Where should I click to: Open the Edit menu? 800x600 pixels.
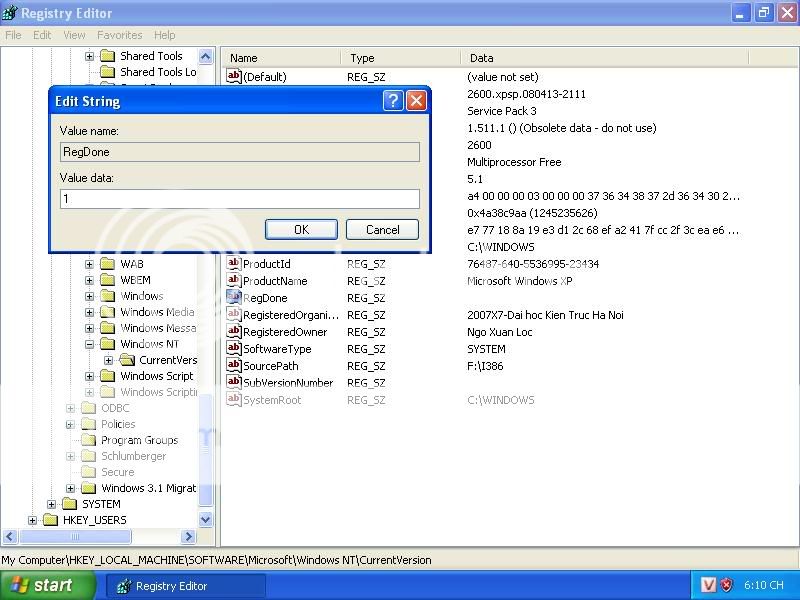click(42, 35)
